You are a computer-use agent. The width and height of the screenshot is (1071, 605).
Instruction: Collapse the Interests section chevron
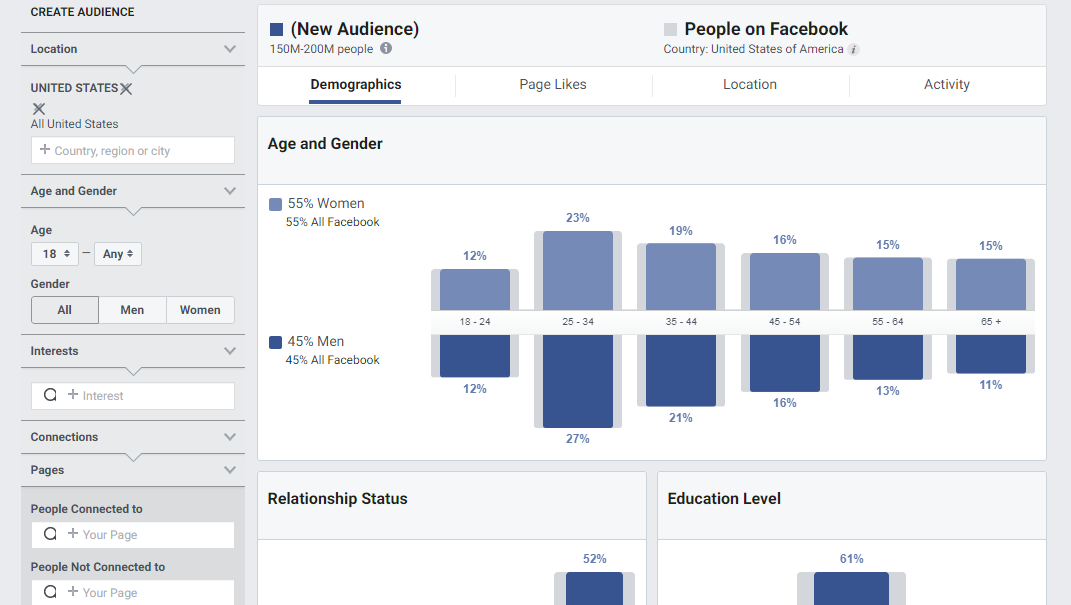tap(230, 351)
